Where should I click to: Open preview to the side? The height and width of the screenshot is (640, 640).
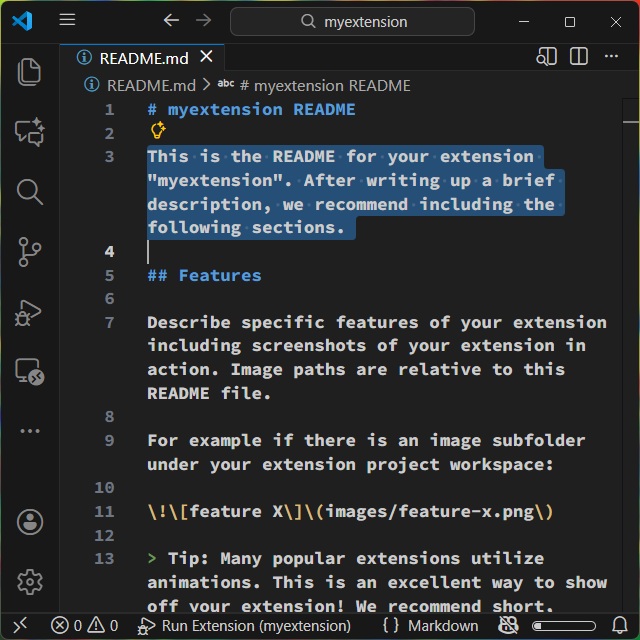click(546, 57)
